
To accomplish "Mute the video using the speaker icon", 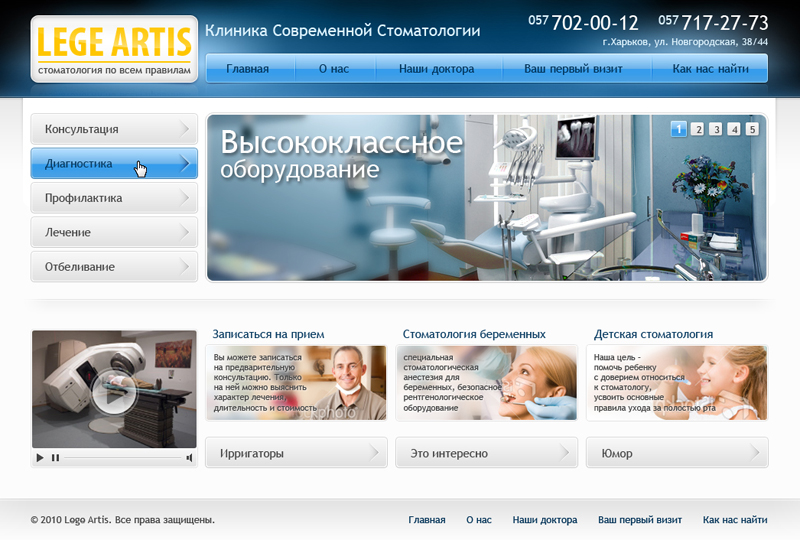I will [x=189, y=458].
